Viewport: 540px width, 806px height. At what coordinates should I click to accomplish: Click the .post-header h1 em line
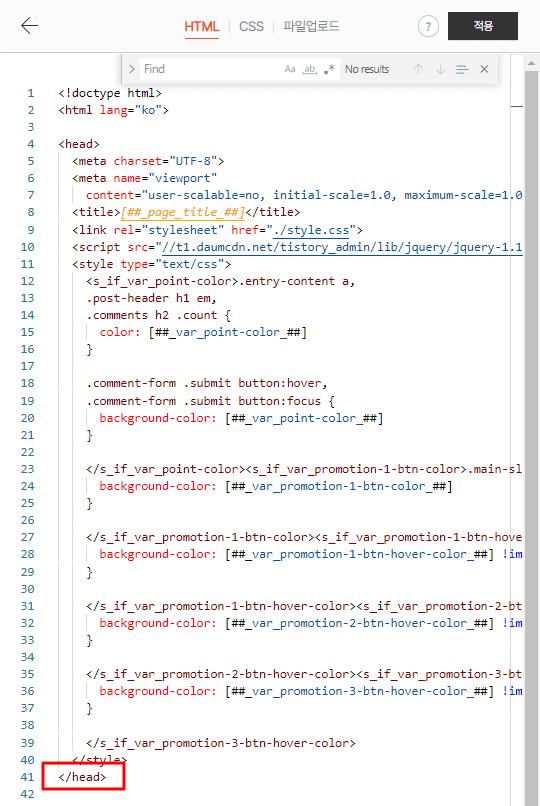click(x=152, y=298)
